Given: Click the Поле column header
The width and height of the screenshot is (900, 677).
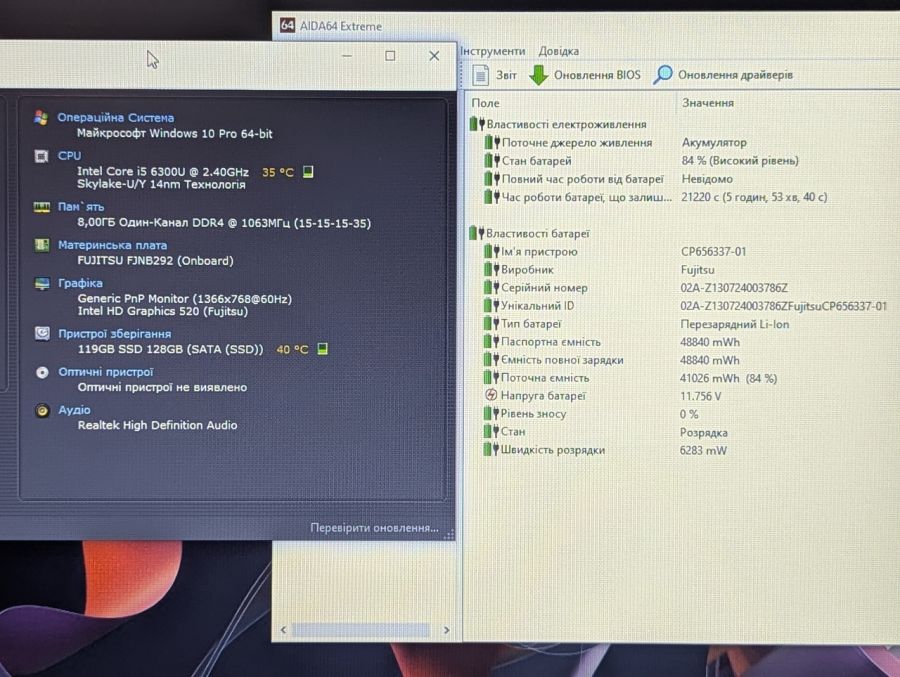Looking at the screenshot, I should pyautogui.click(x=485, y=103).
